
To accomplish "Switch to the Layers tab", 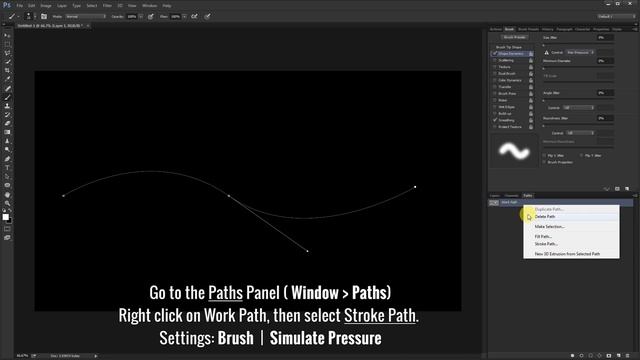I will 495,196.
